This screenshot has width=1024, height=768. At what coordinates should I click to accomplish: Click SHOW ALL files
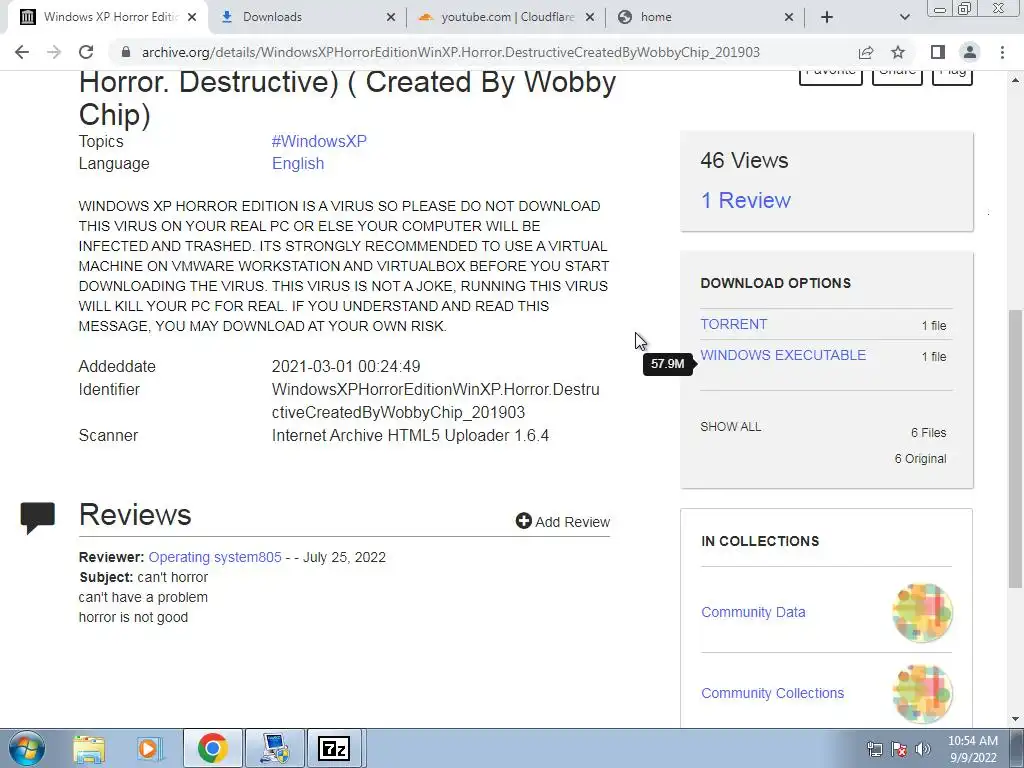pyautogui.click(x=730, y=426)
